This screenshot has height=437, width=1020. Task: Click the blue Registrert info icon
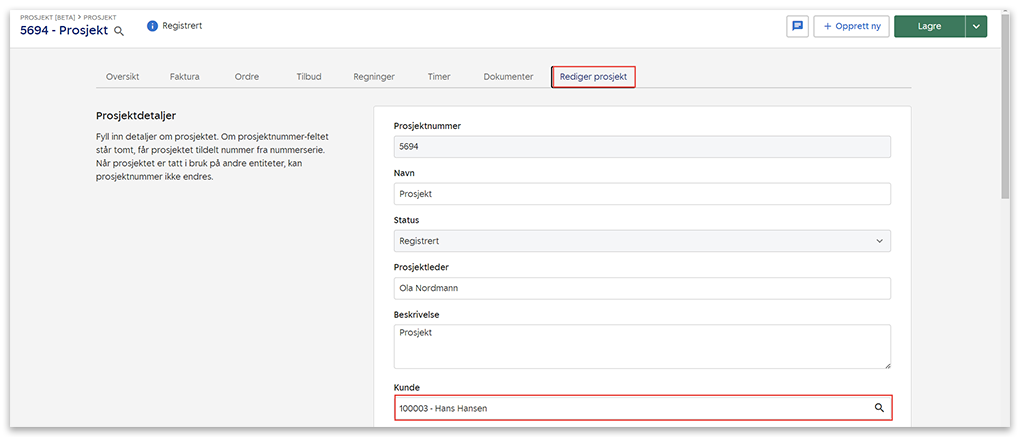pyautogui.click(x=152, y=26)
